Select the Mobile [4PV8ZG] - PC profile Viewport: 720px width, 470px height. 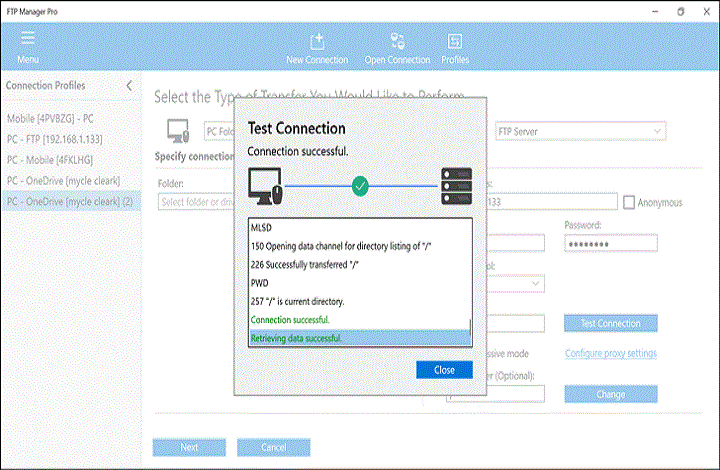pos(57,118)
